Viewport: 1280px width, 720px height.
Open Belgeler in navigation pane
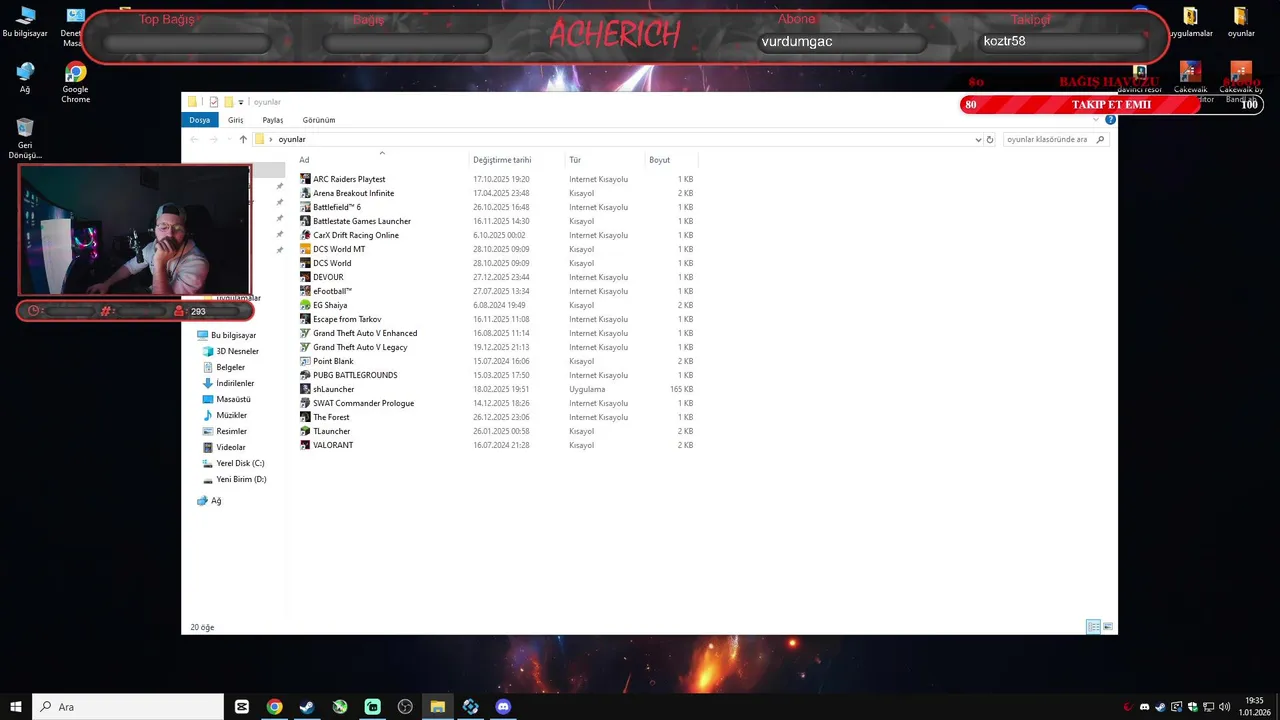[224, 367]
